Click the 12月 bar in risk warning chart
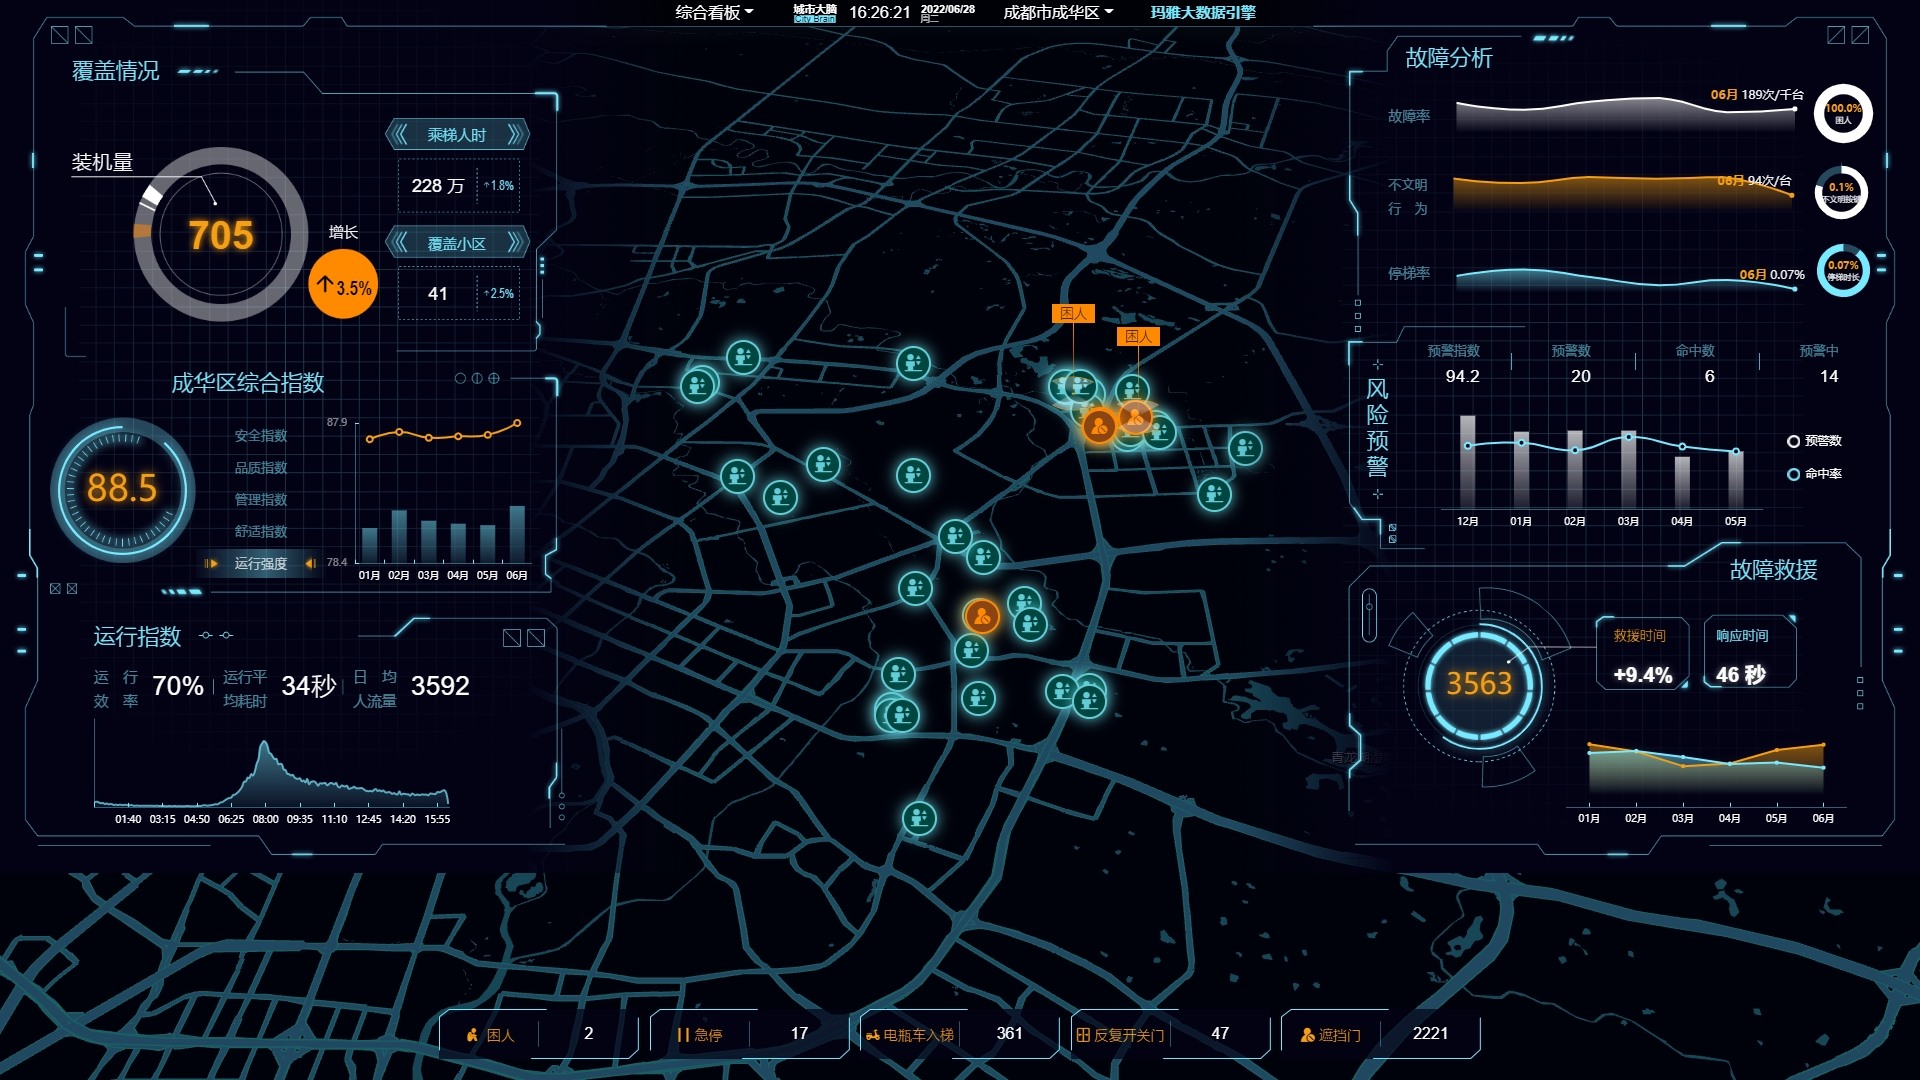Image resolution: width=1920 pixels, height=1080 pixels. (x=1467, y=463)
